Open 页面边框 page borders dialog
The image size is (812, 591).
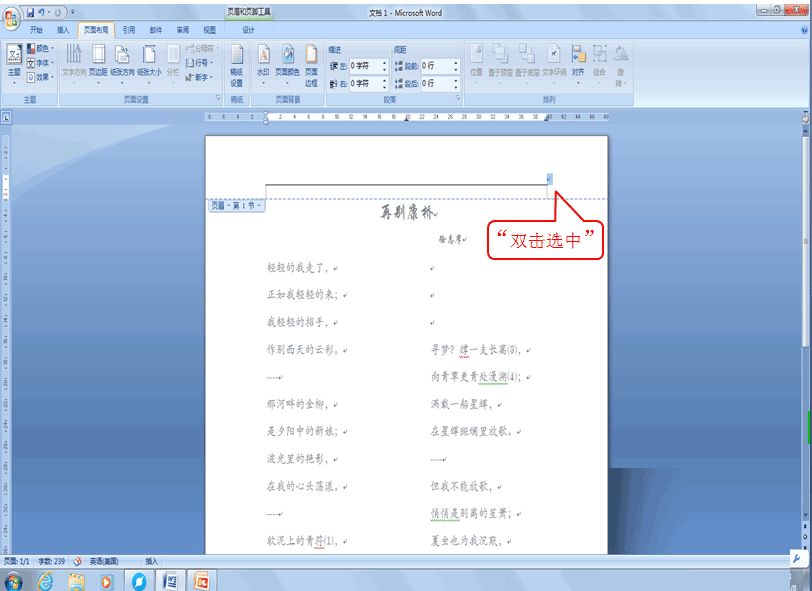click(x=311, y=66)
